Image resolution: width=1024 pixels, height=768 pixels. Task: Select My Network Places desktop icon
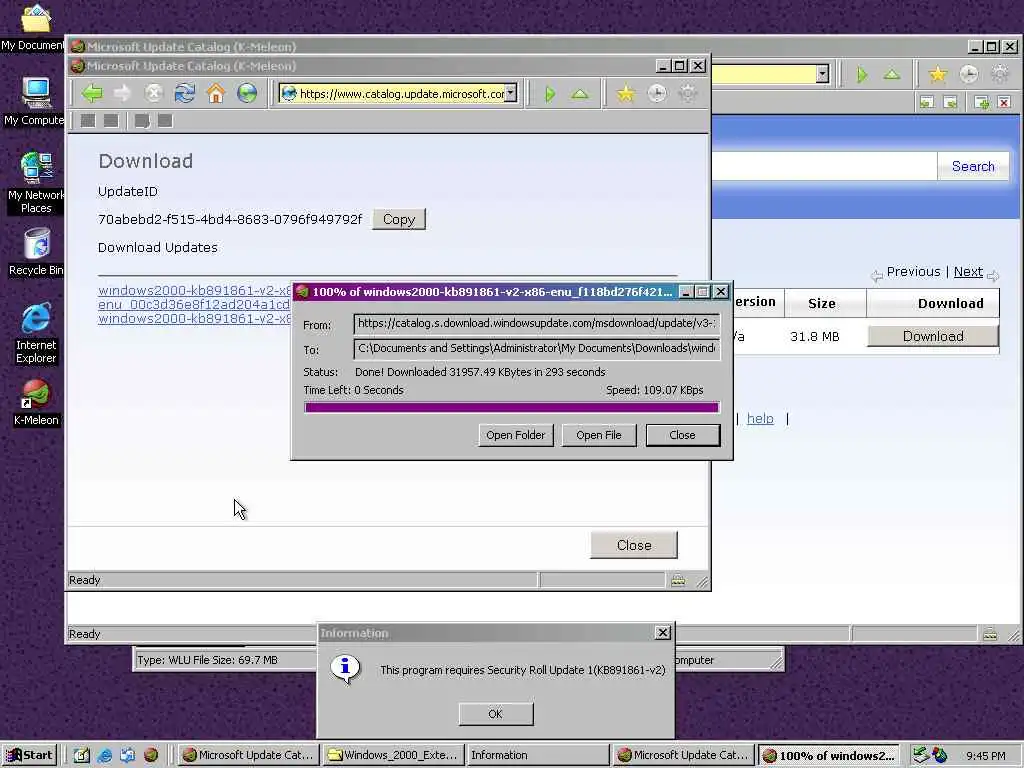36,182
